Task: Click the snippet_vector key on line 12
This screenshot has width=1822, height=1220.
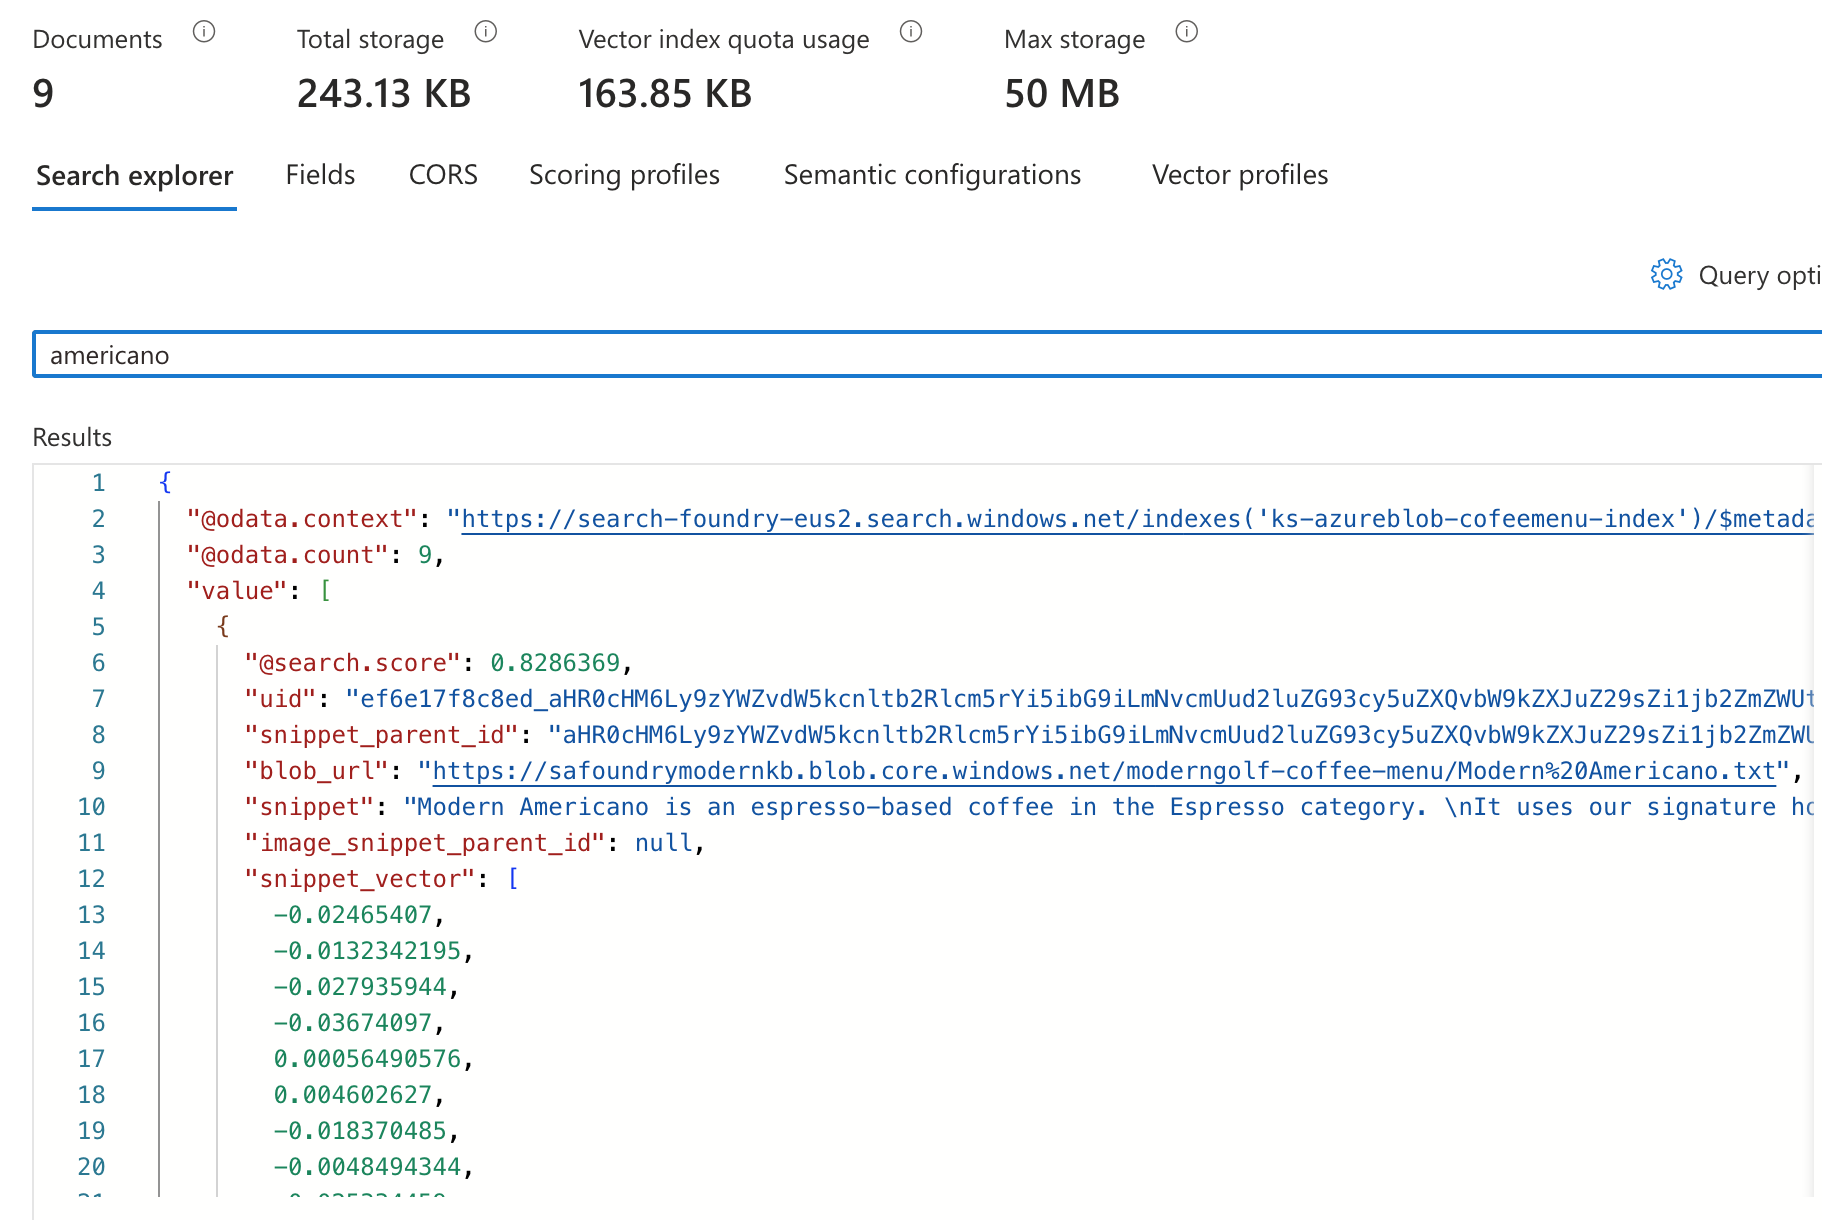Action: click(360, 879)
